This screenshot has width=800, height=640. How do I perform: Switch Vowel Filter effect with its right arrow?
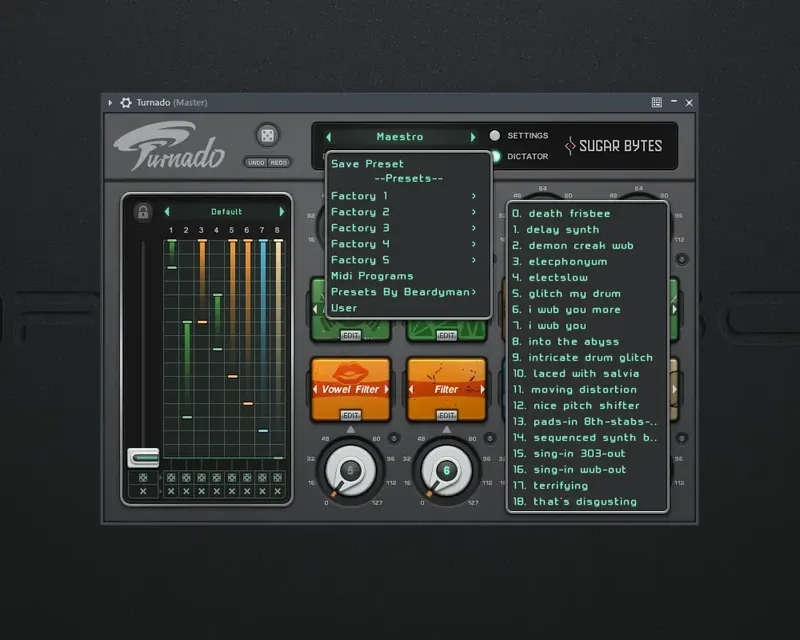386,389
